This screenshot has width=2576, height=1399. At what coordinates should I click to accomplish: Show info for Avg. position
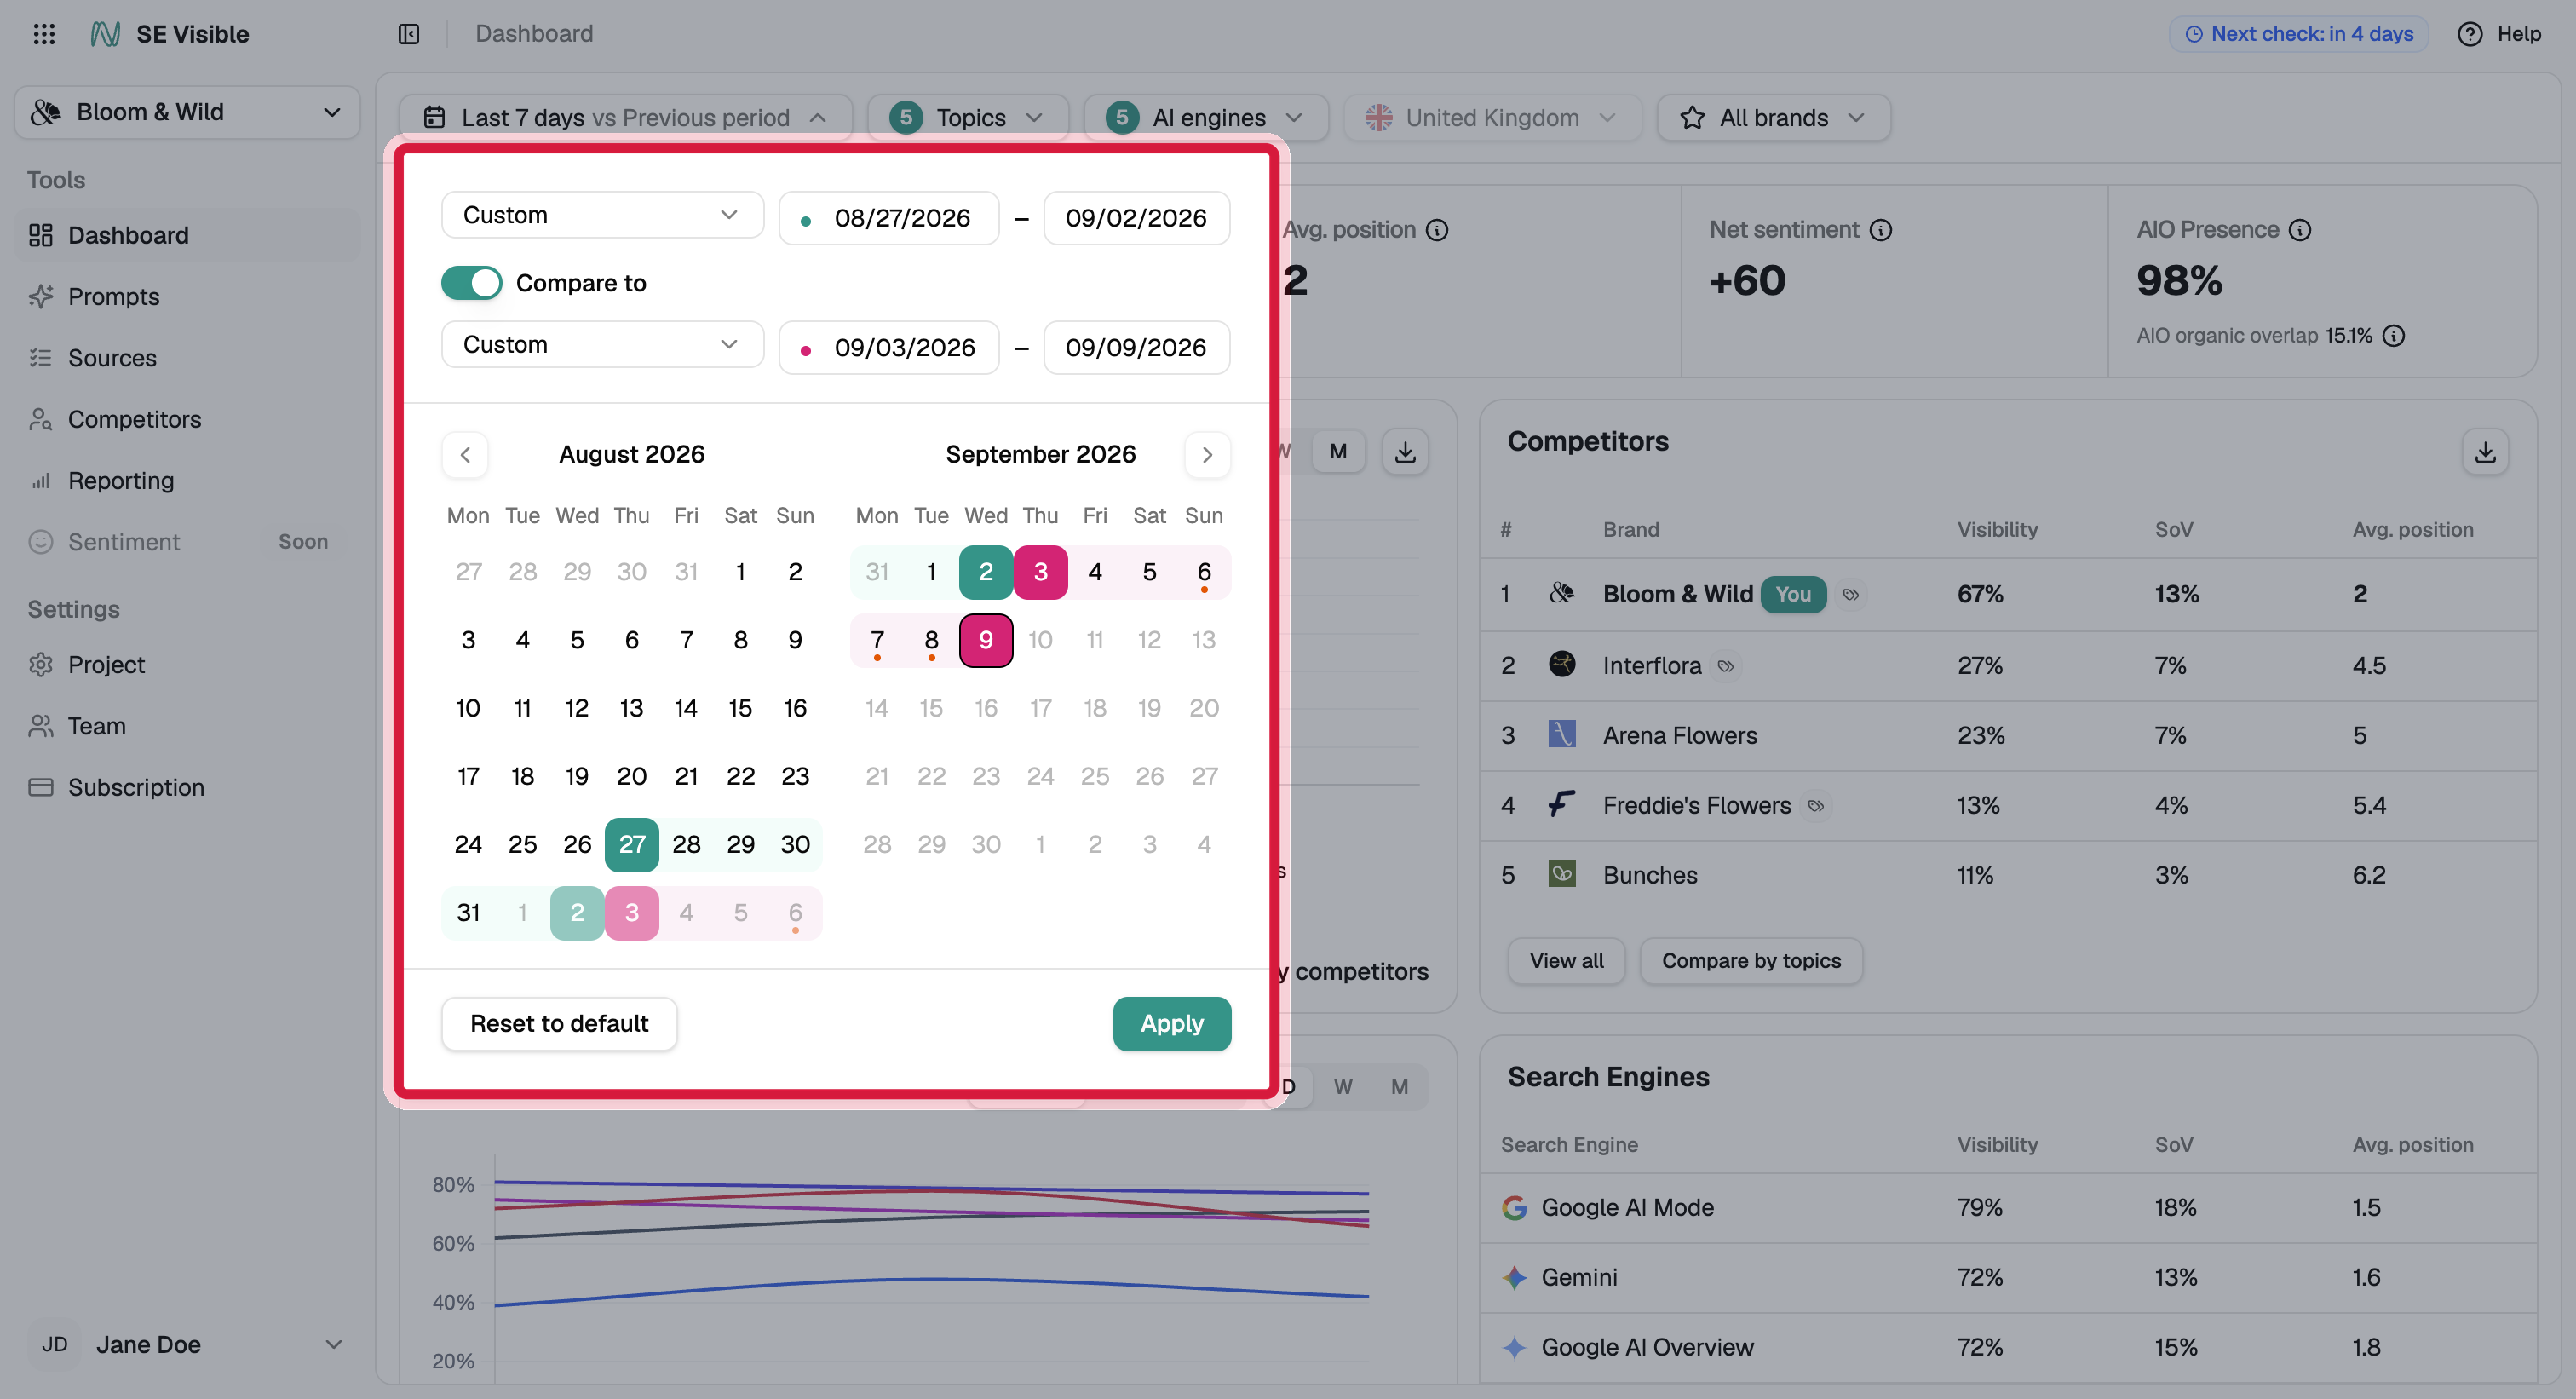pos(1437,230)
